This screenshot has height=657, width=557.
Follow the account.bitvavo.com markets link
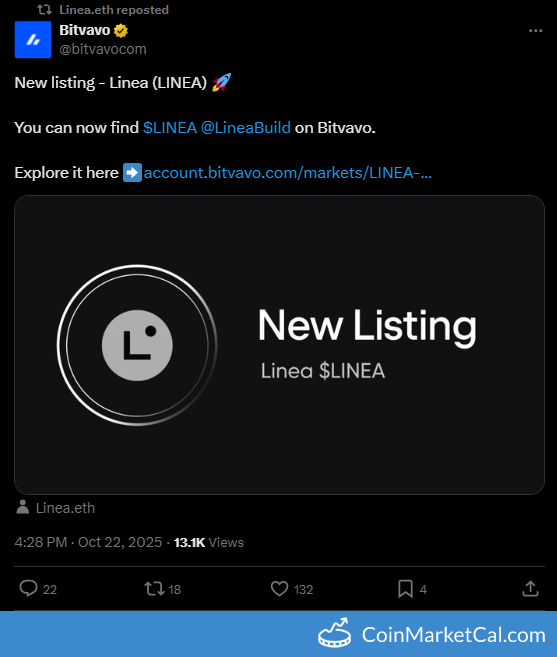pos(288,173)
